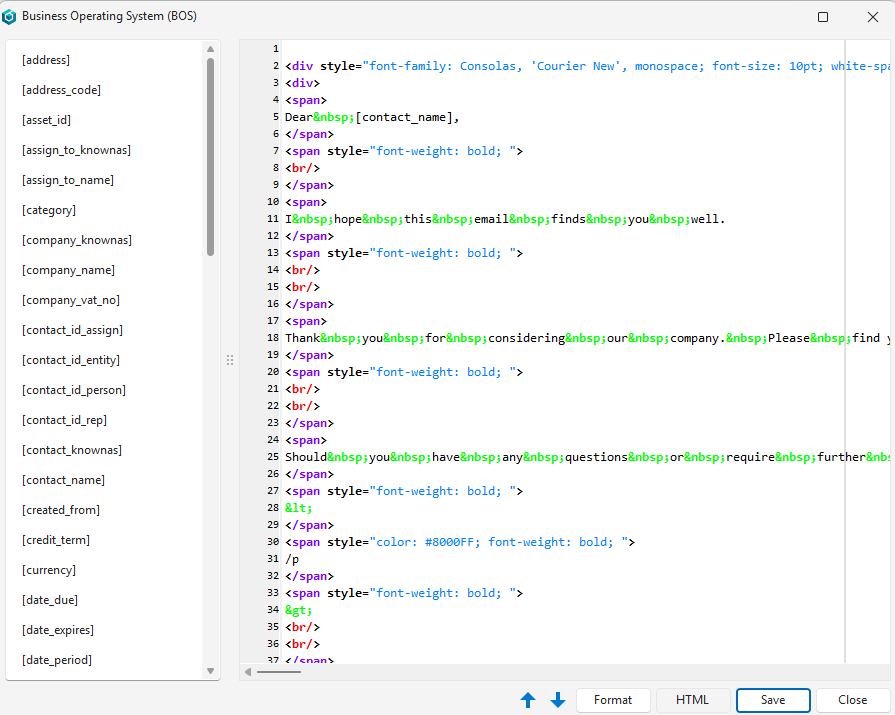
Task: Select [contact_name] in the field list
Action: (63, 480)
